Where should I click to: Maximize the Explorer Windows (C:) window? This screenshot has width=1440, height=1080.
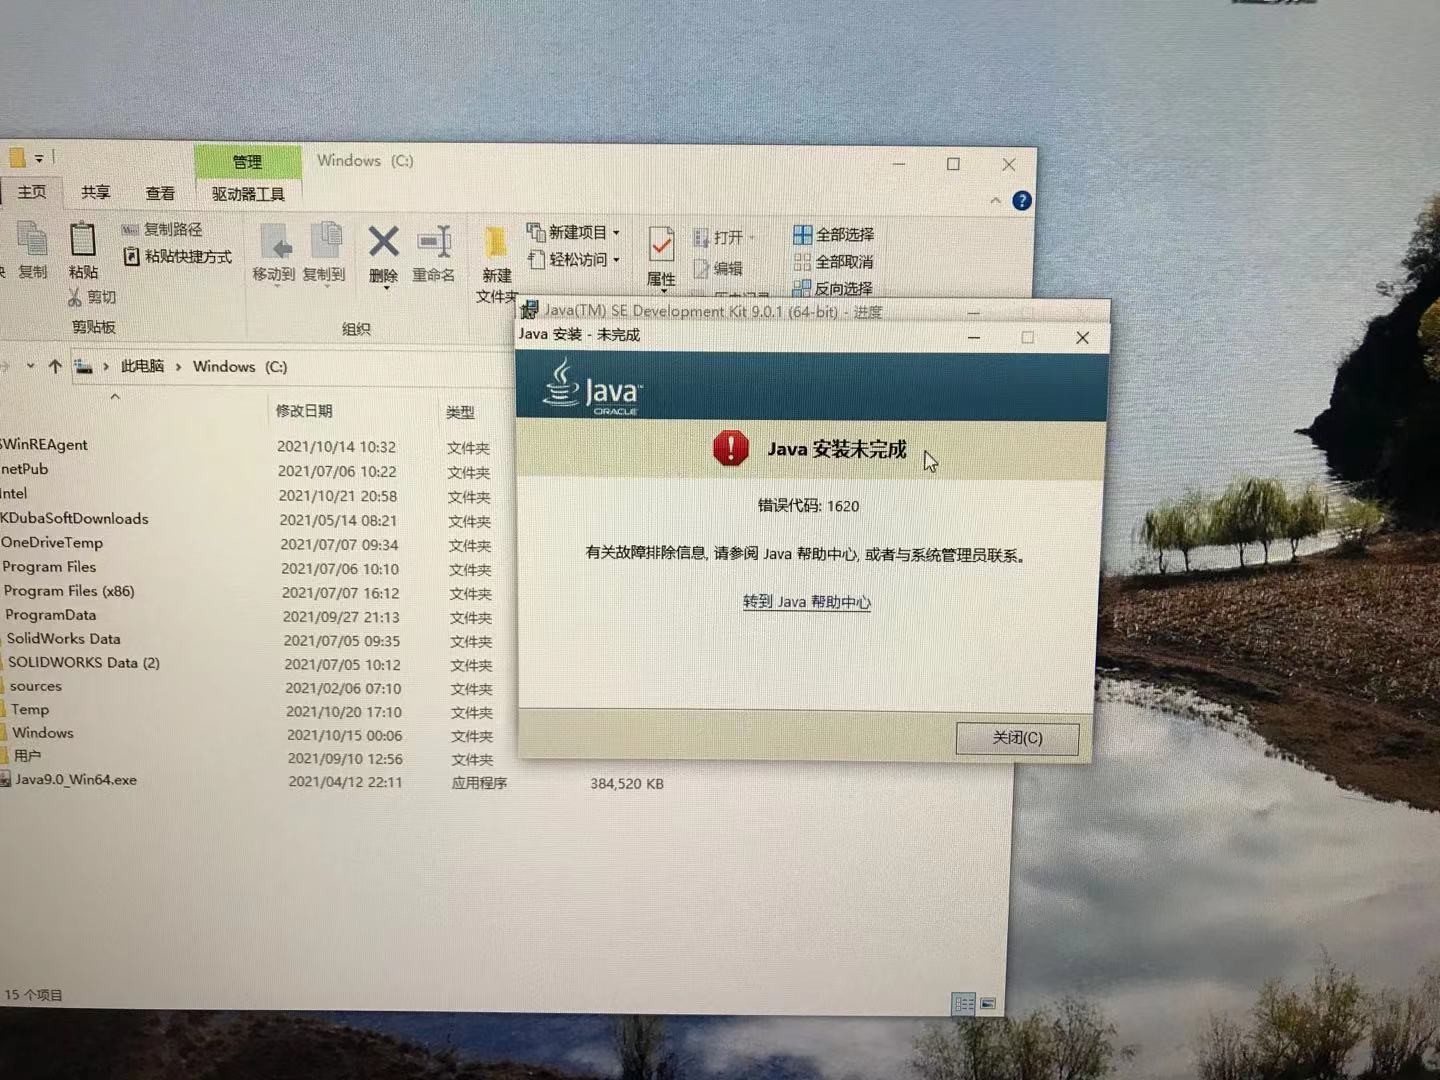(953, 164)
